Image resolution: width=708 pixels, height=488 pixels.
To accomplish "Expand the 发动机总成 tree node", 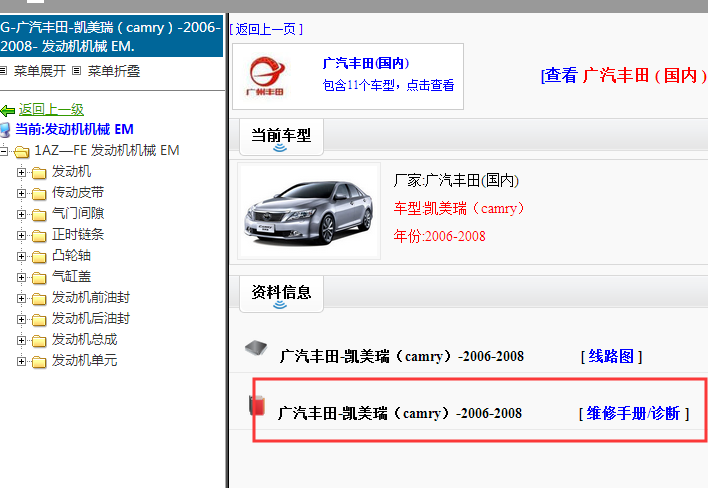I will (21, 340).
